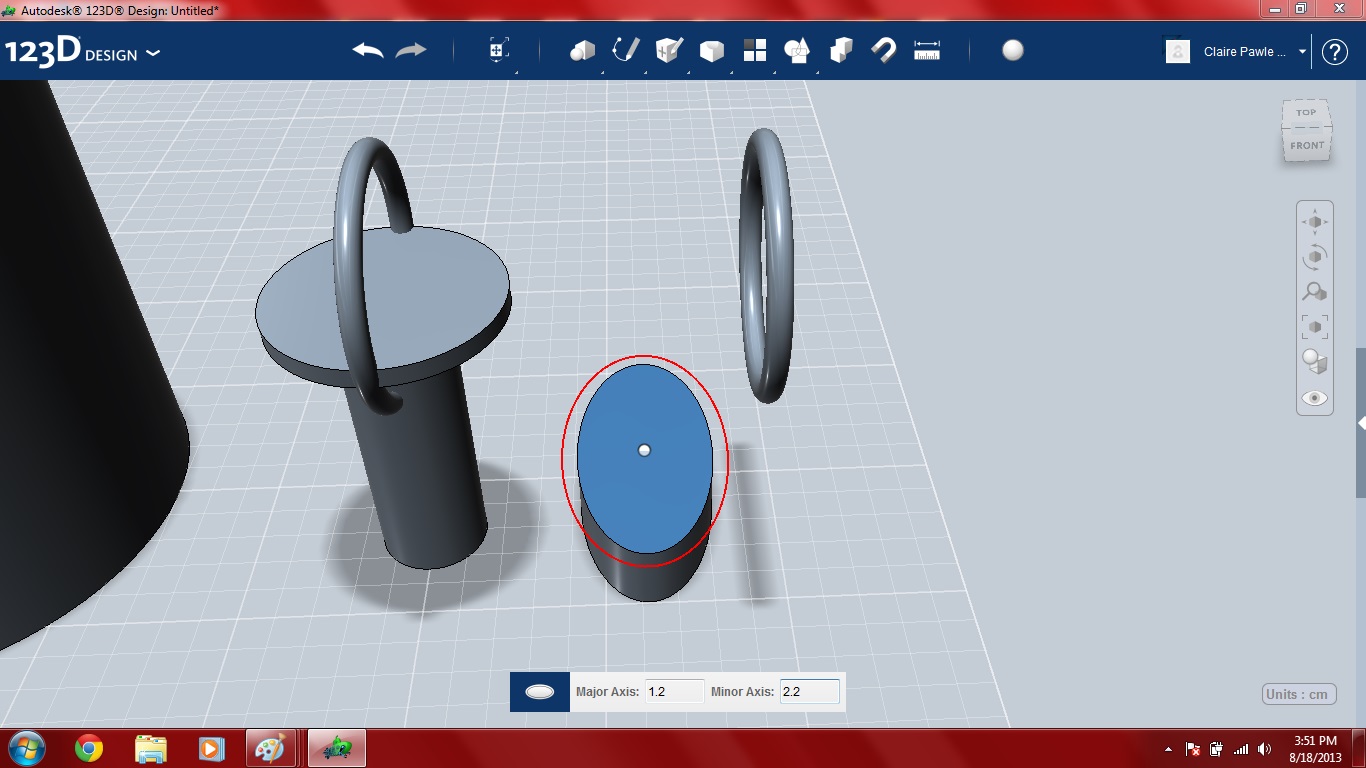
Task: Expand the Claire Pawle account dropdown
Action: pos(1302,52)
